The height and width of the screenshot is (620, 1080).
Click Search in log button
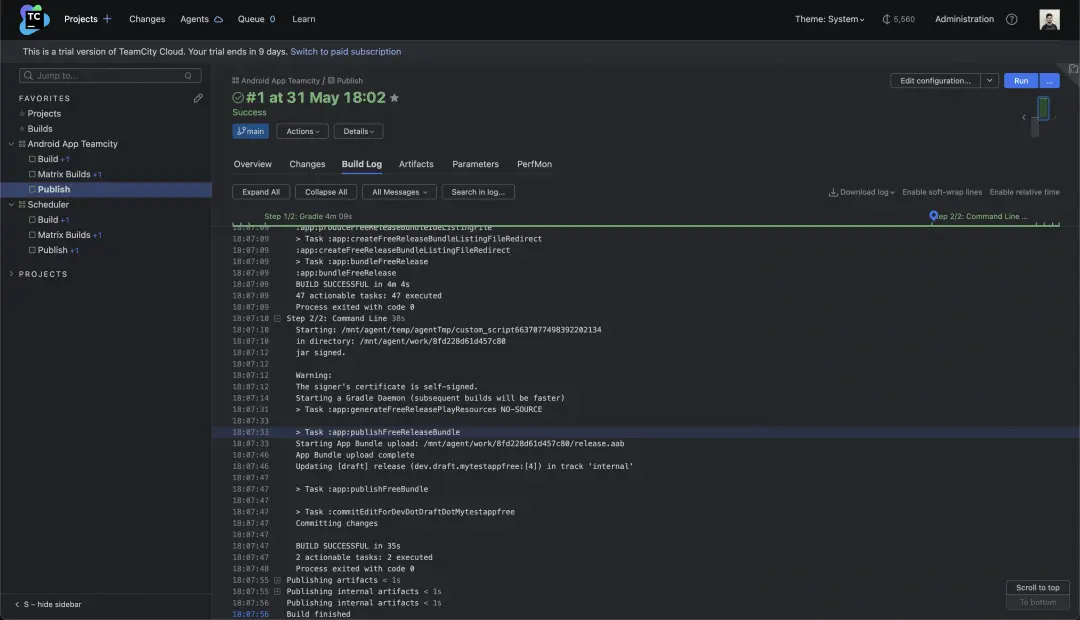(x=478, y=192)
